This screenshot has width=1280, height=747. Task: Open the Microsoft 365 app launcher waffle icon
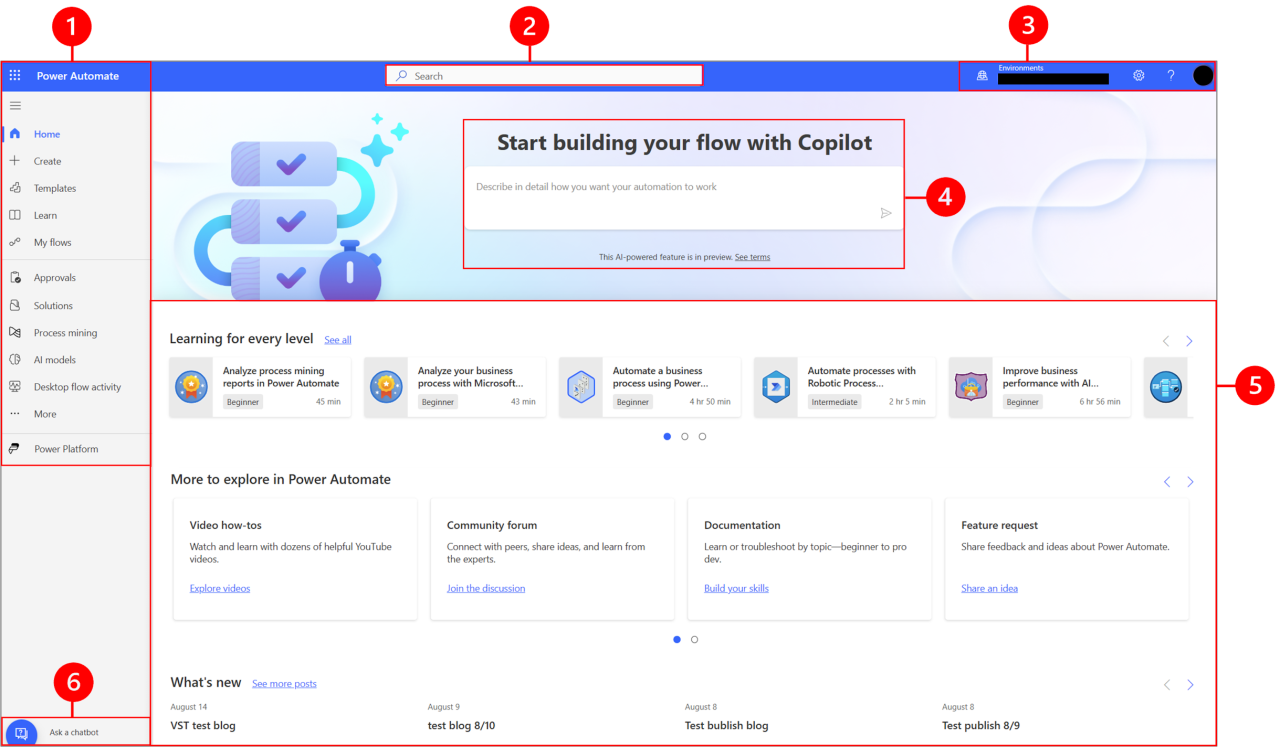[14, 75]
